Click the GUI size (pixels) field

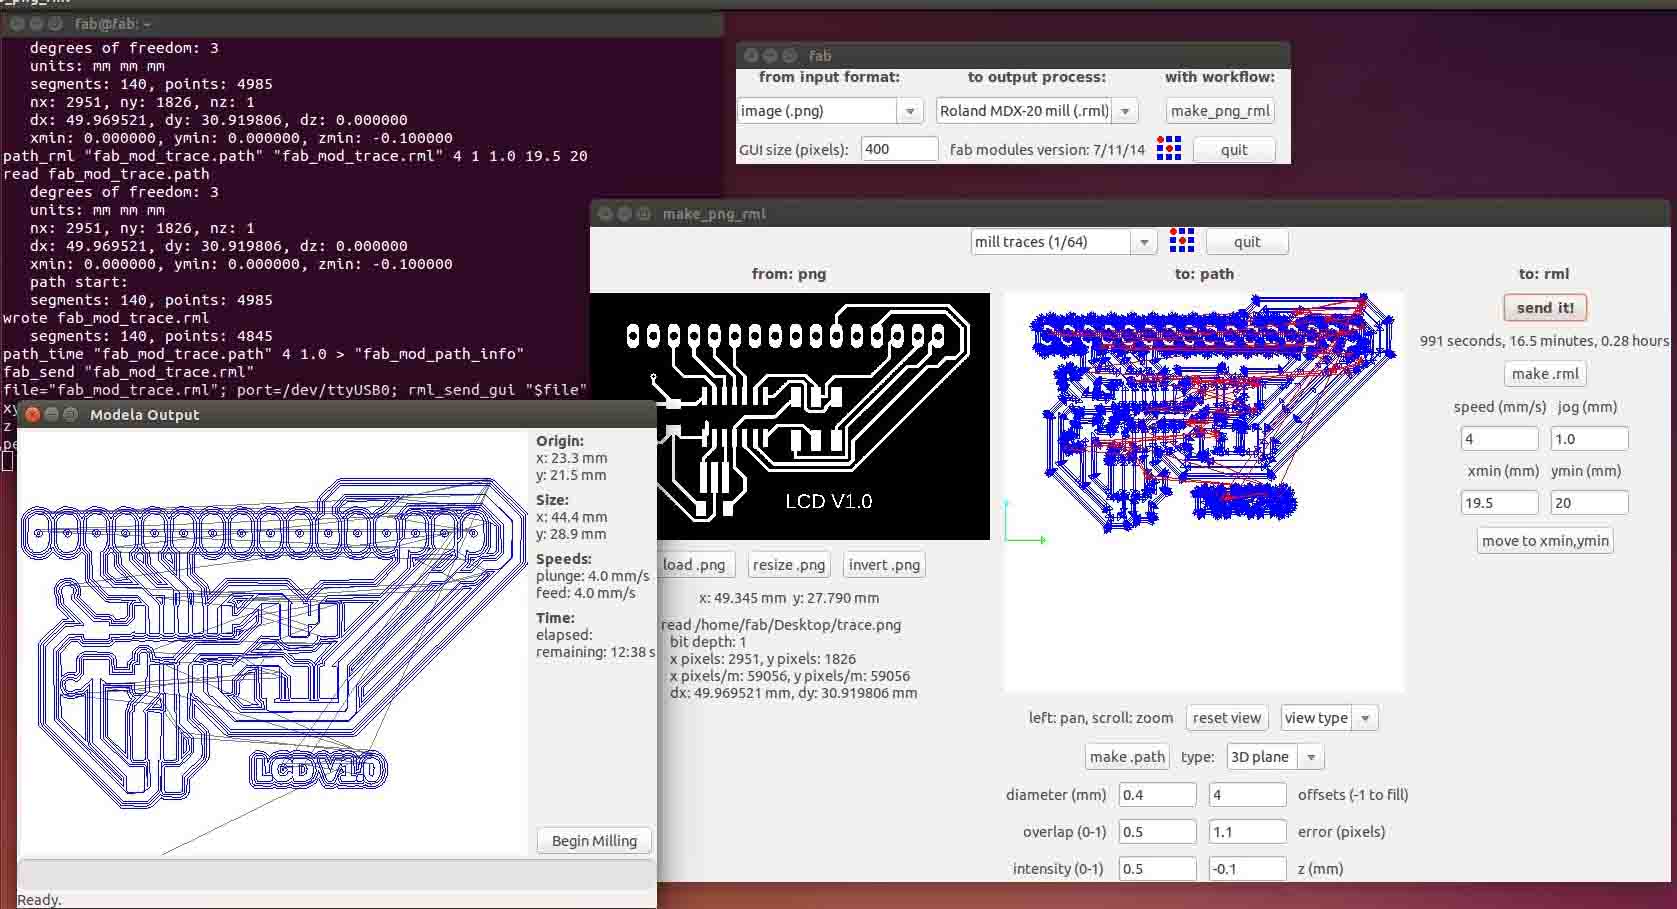[899, 149]
